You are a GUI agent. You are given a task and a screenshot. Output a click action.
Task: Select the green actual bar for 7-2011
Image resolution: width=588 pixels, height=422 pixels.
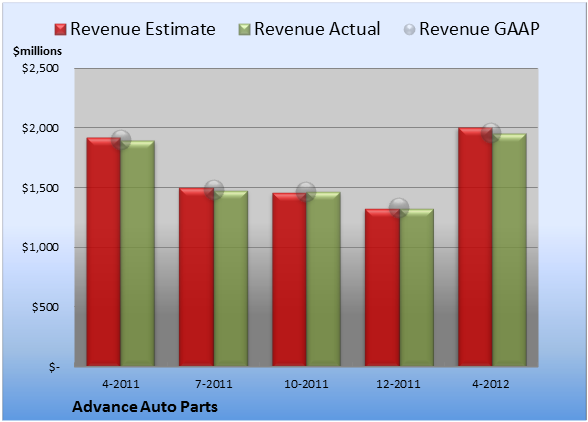click(x=231, y=278)
